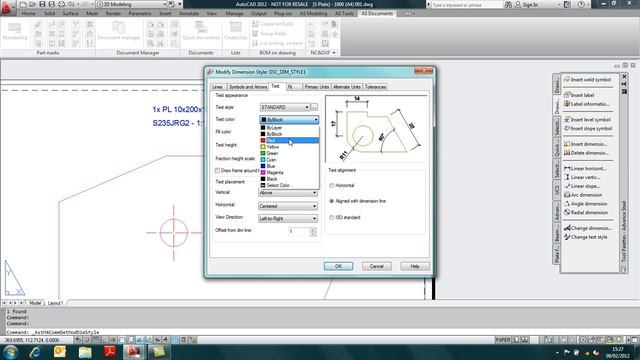Switch to the Alternate Units tab
The width and height of the screenshot is (640, 360).
(x=347, y=87)
